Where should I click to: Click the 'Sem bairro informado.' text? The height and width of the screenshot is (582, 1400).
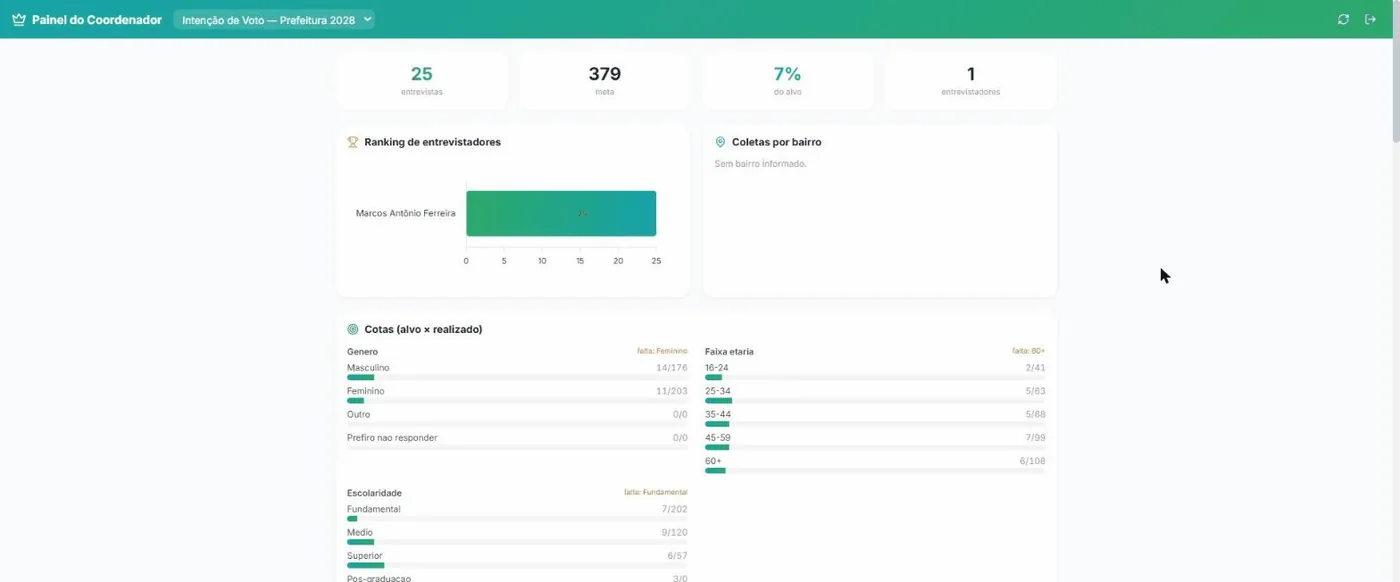tap(760, 163)
